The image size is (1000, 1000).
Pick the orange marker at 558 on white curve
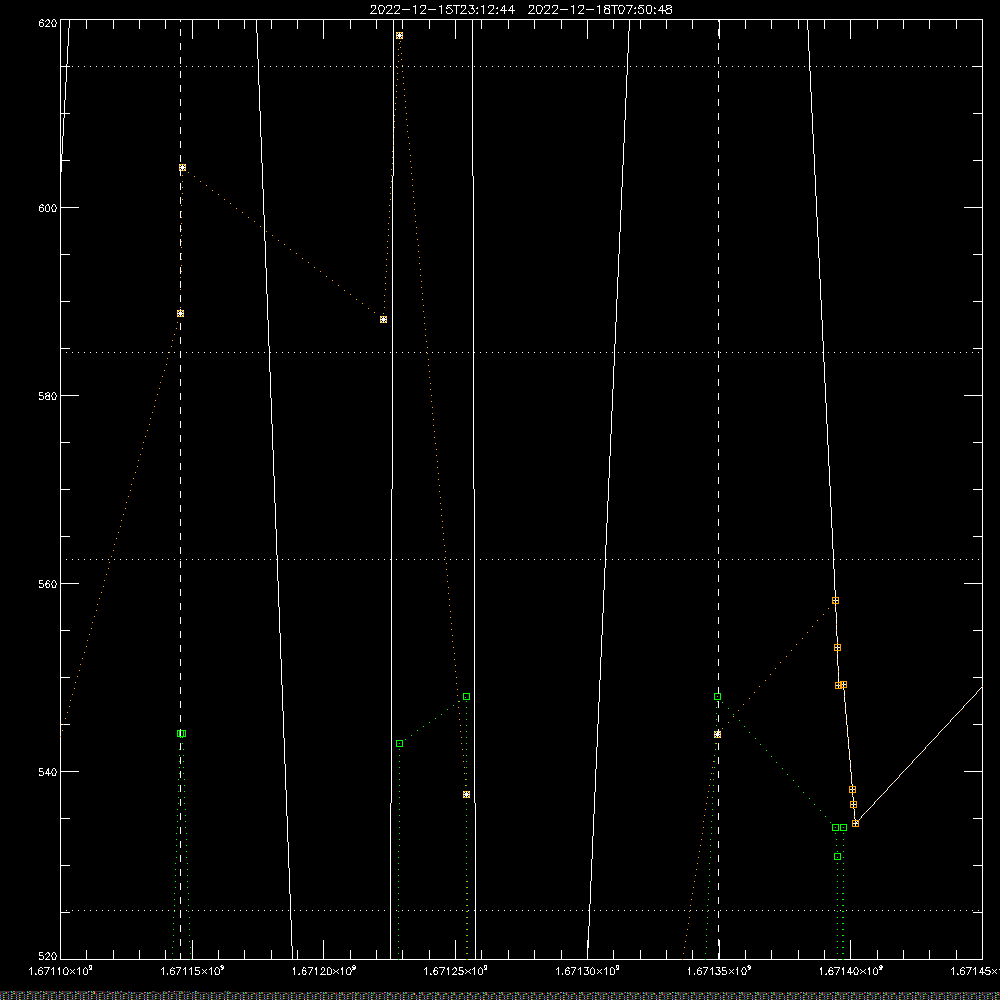pos(835,600)
